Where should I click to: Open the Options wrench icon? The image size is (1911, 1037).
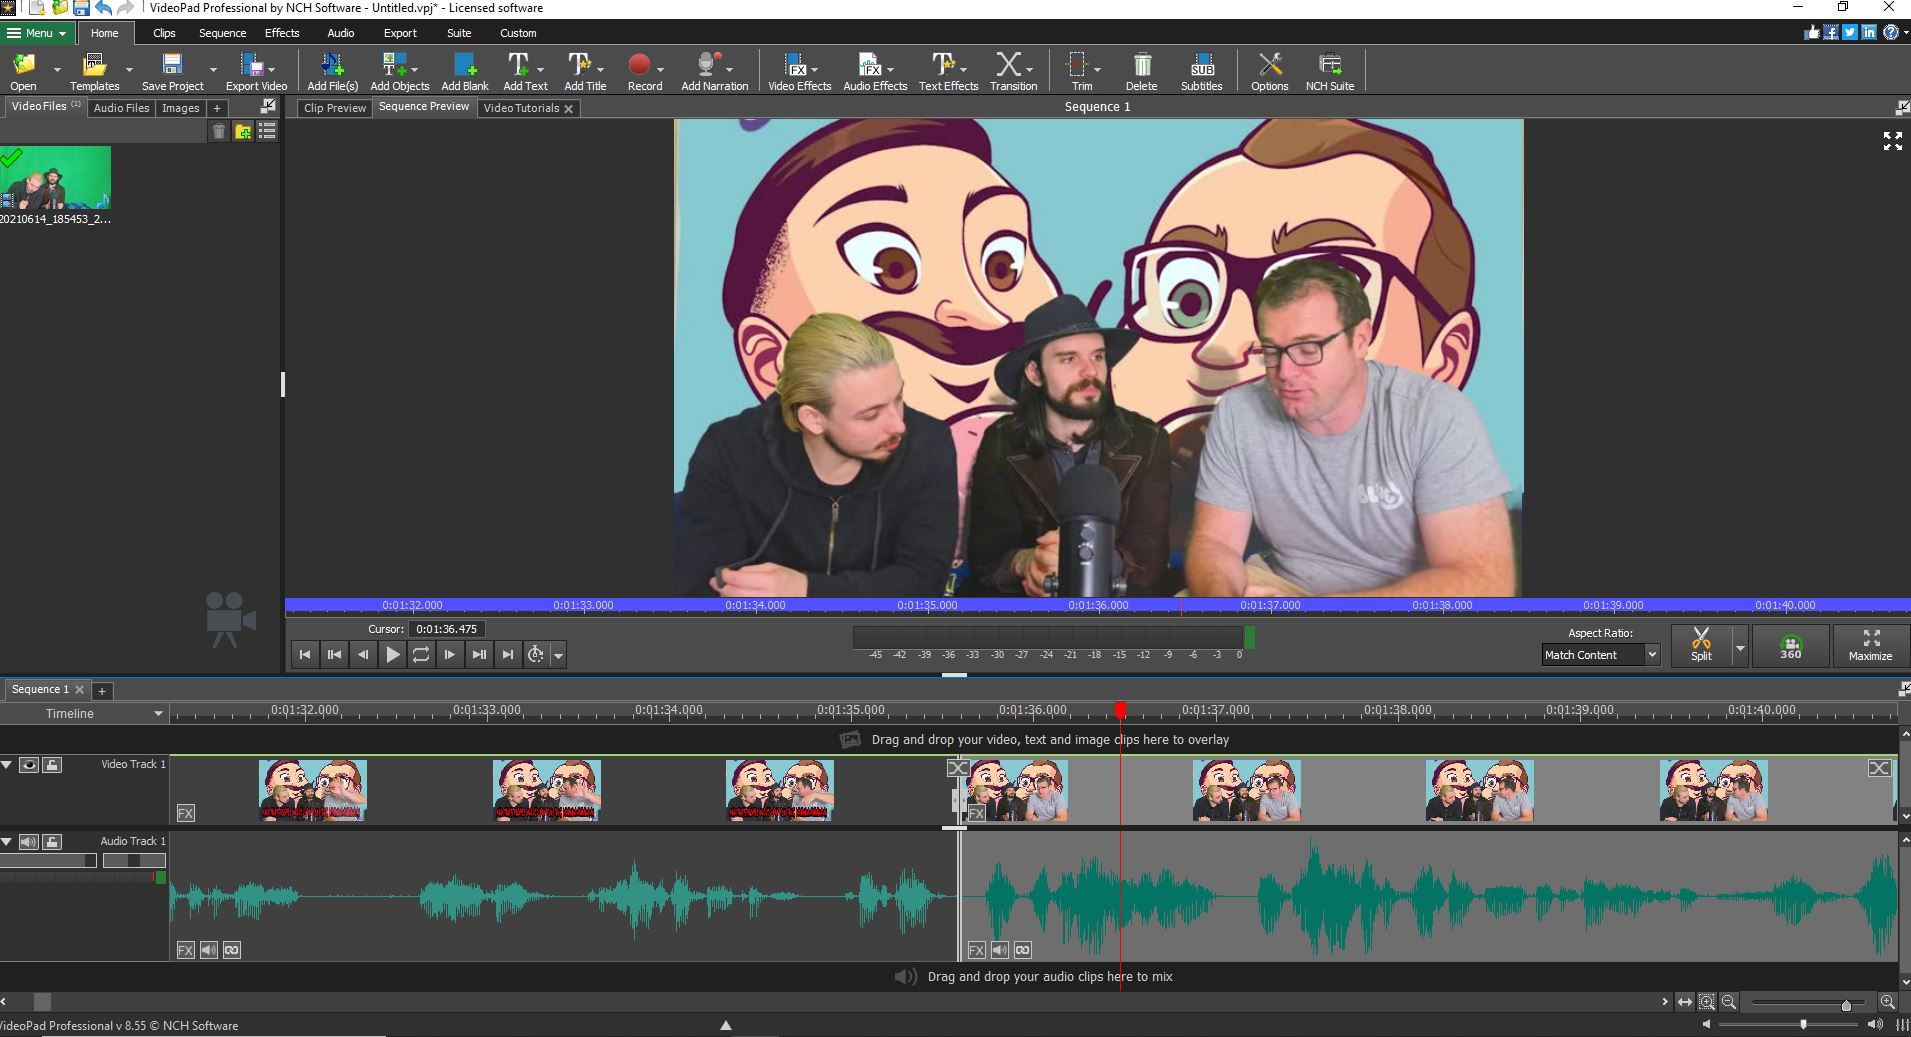pos(1269,71)
